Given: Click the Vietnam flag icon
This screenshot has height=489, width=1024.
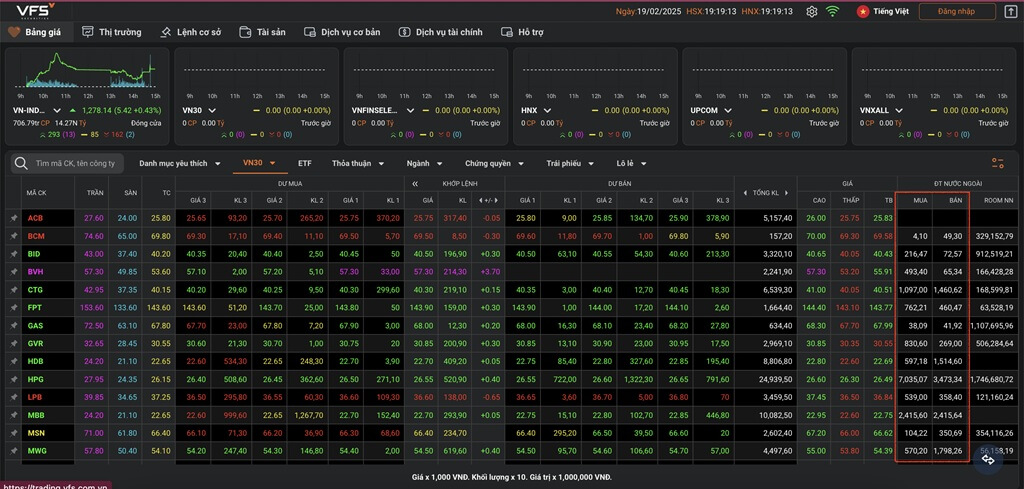Looking at the screenshot, I should (863, 11).
